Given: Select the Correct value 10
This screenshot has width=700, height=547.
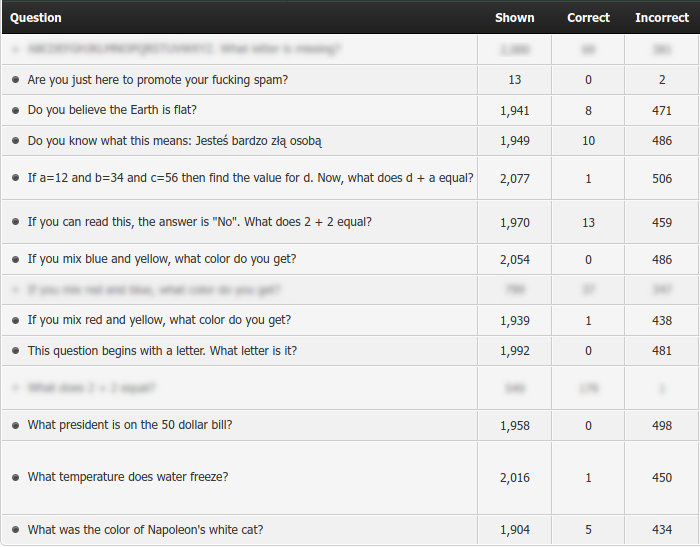Looking at the screenshot, I should [588, 141].
